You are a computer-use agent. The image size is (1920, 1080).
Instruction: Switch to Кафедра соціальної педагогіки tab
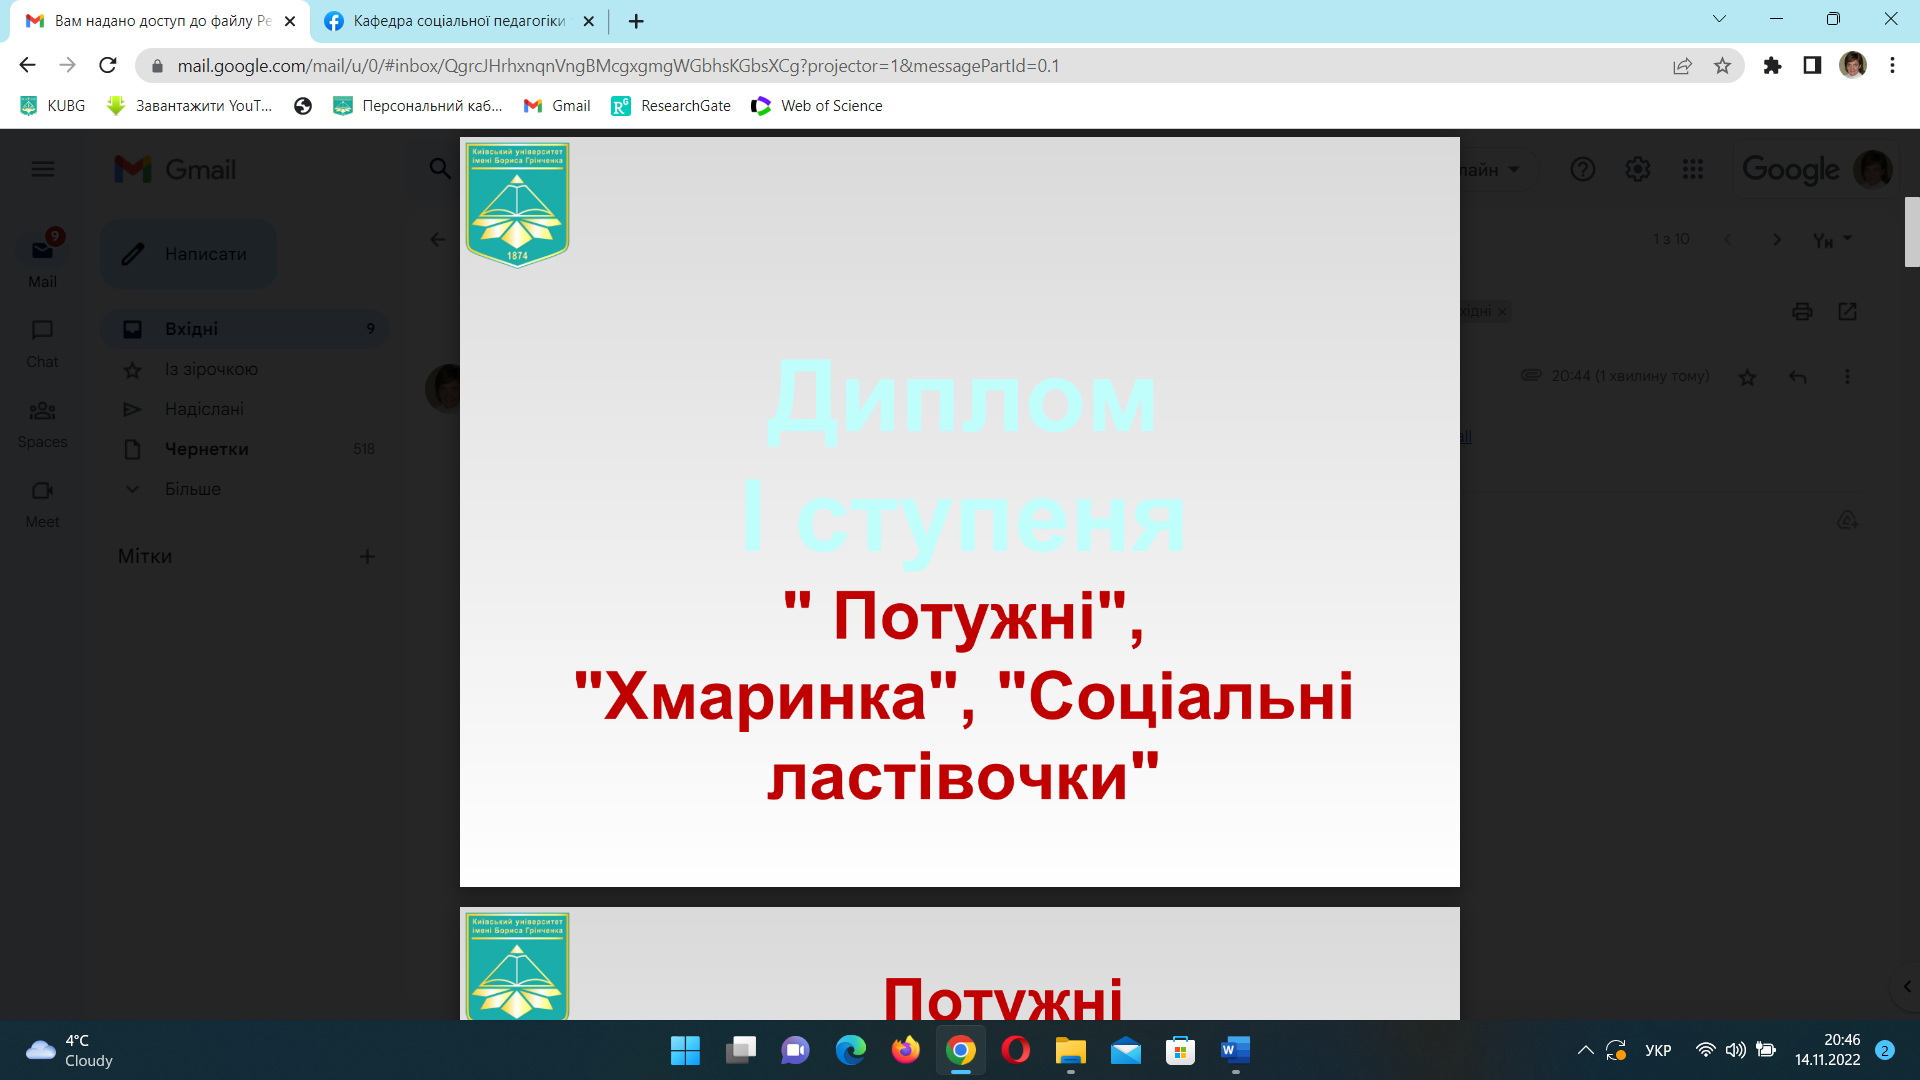(x=459, y=21)
